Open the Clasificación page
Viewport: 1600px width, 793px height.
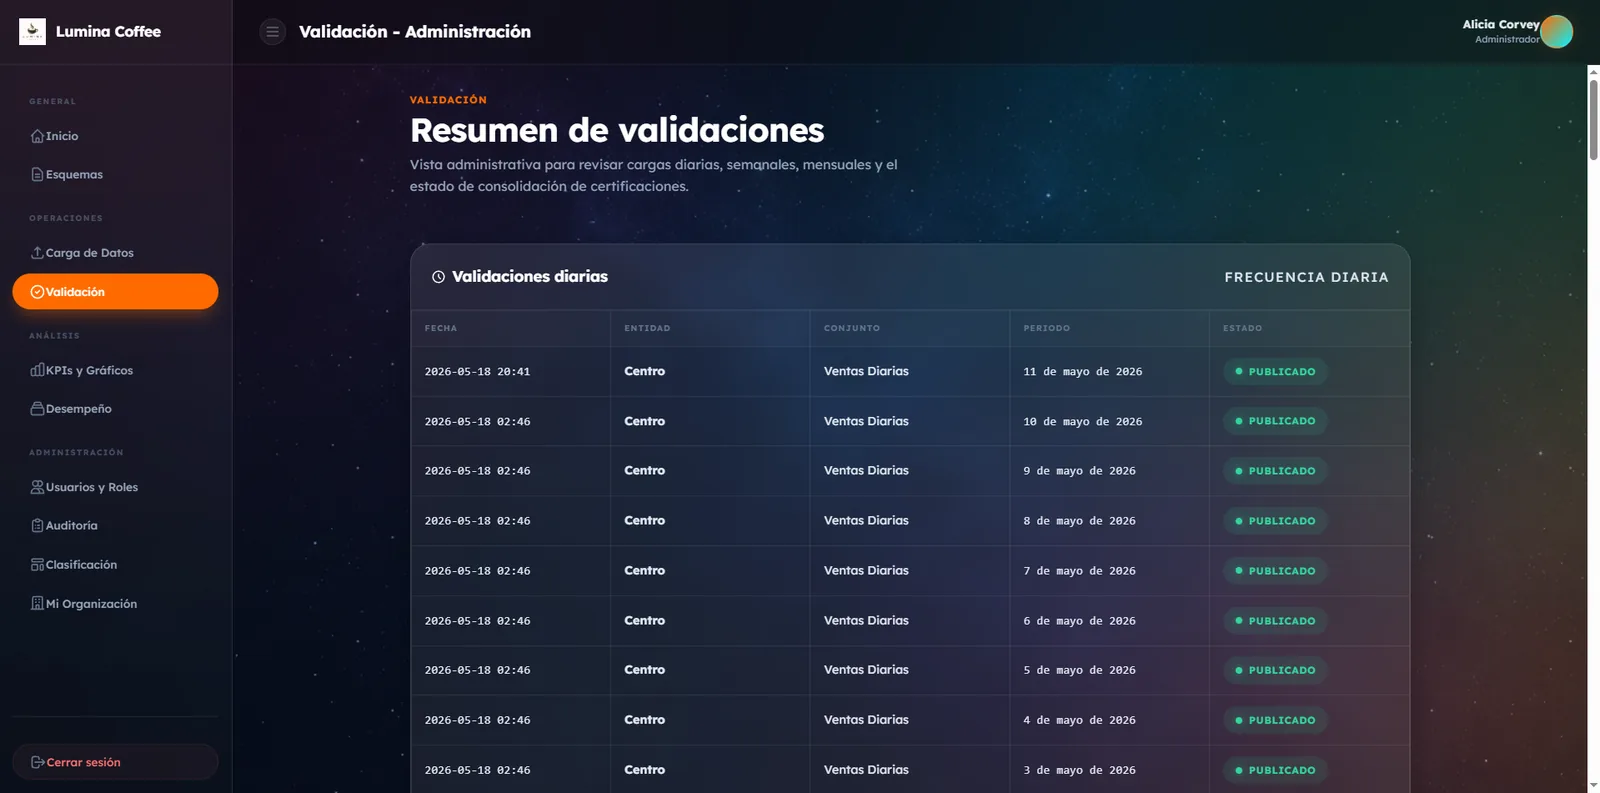point(115,565)
